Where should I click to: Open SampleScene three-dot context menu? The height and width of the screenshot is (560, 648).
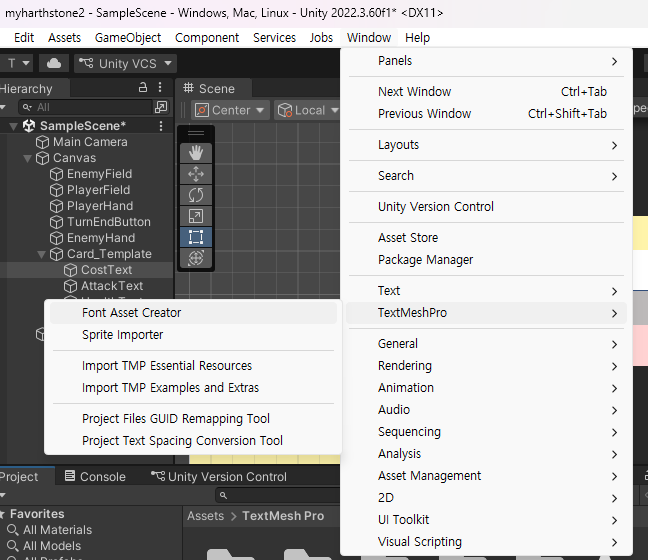161,126
